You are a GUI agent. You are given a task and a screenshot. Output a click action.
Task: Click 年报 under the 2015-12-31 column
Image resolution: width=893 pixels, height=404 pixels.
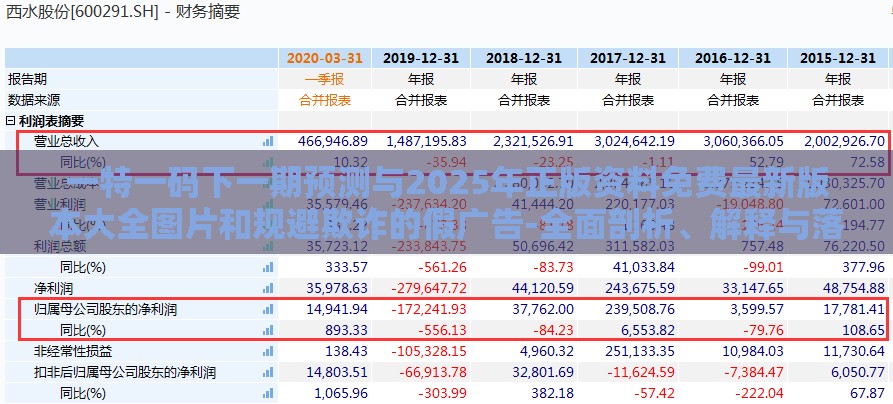pyautogui.click(x=838, y=79)
